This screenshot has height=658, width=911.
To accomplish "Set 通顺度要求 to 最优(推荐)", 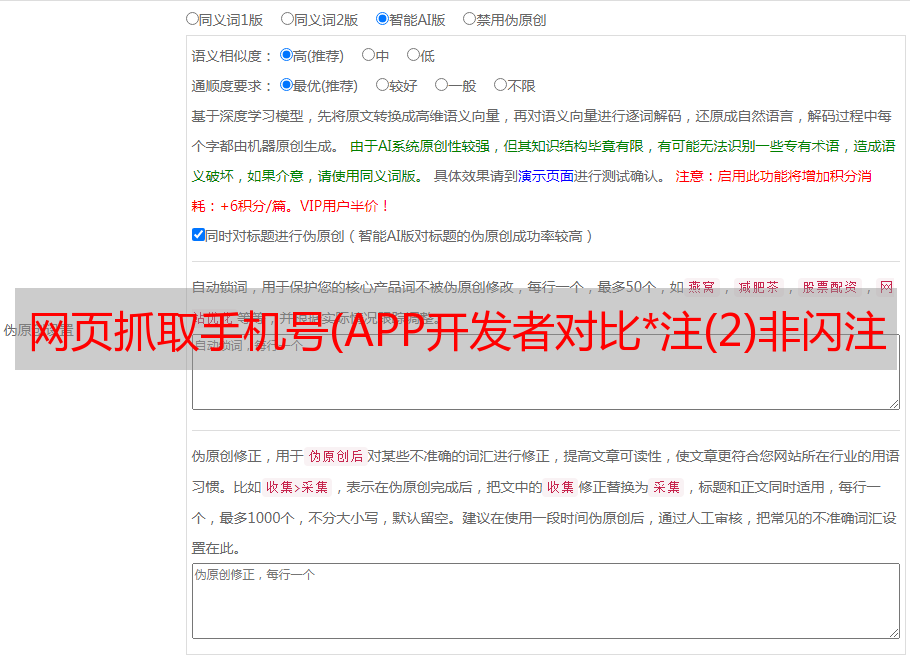I will click(x=286, y=85).
